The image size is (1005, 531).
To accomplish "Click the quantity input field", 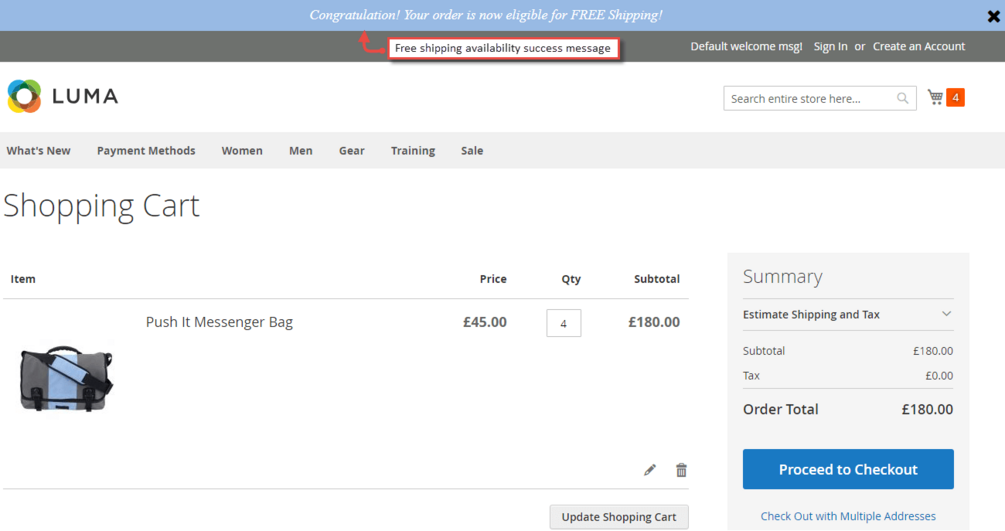I will coord(563,323).
